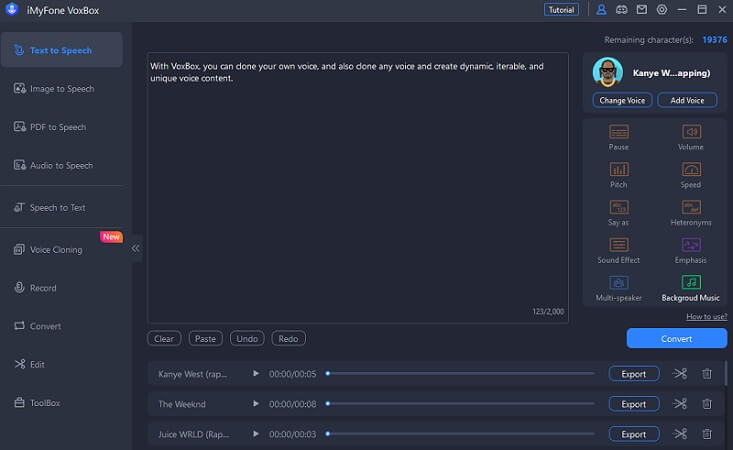Screen dimensions: 733x450
Task: Trim the Kanye West audio clip
Action: (x=680, y=374)
